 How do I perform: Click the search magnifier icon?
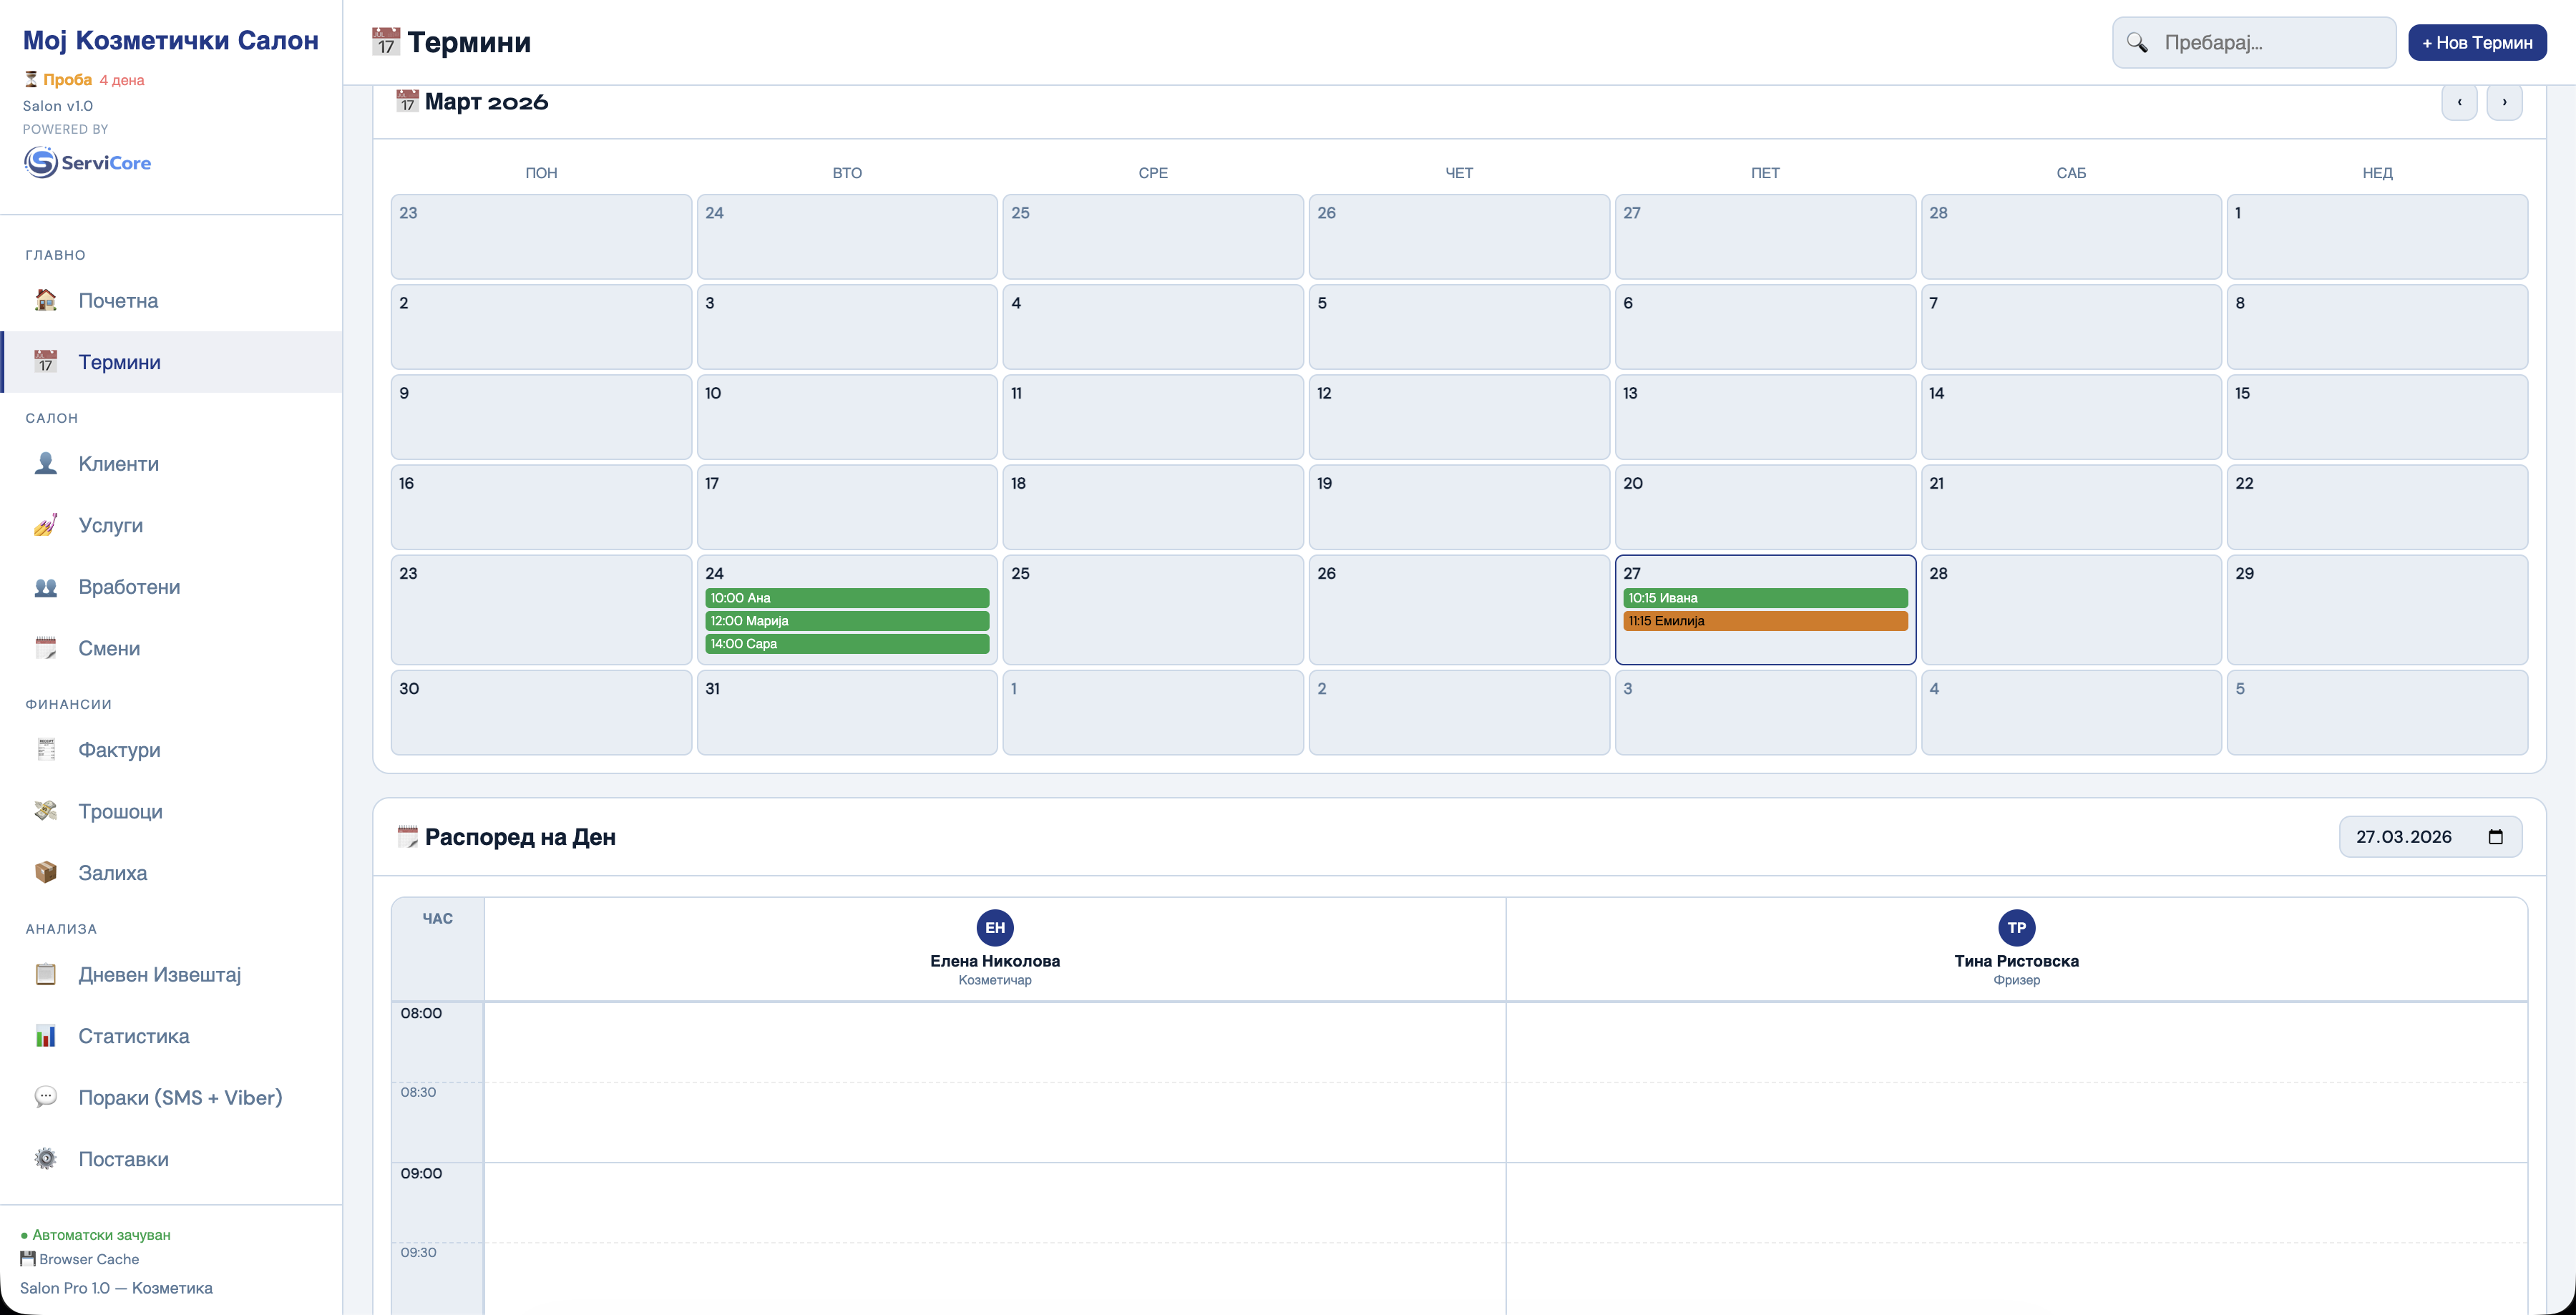click(x=2137, y=42)
